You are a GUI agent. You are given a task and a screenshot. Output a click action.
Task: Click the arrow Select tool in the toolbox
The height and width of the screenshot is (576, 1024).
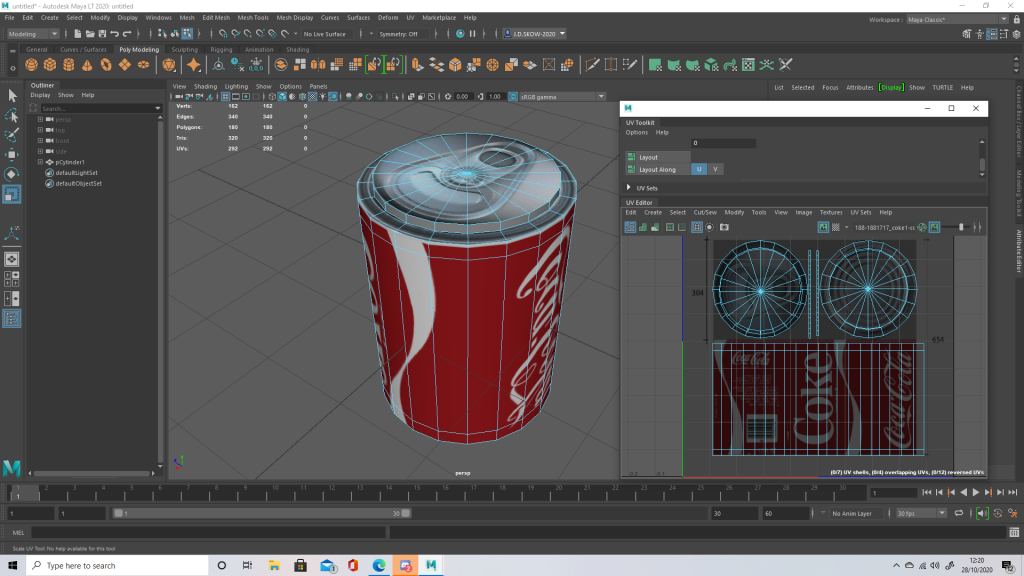(x=12, y=95)
